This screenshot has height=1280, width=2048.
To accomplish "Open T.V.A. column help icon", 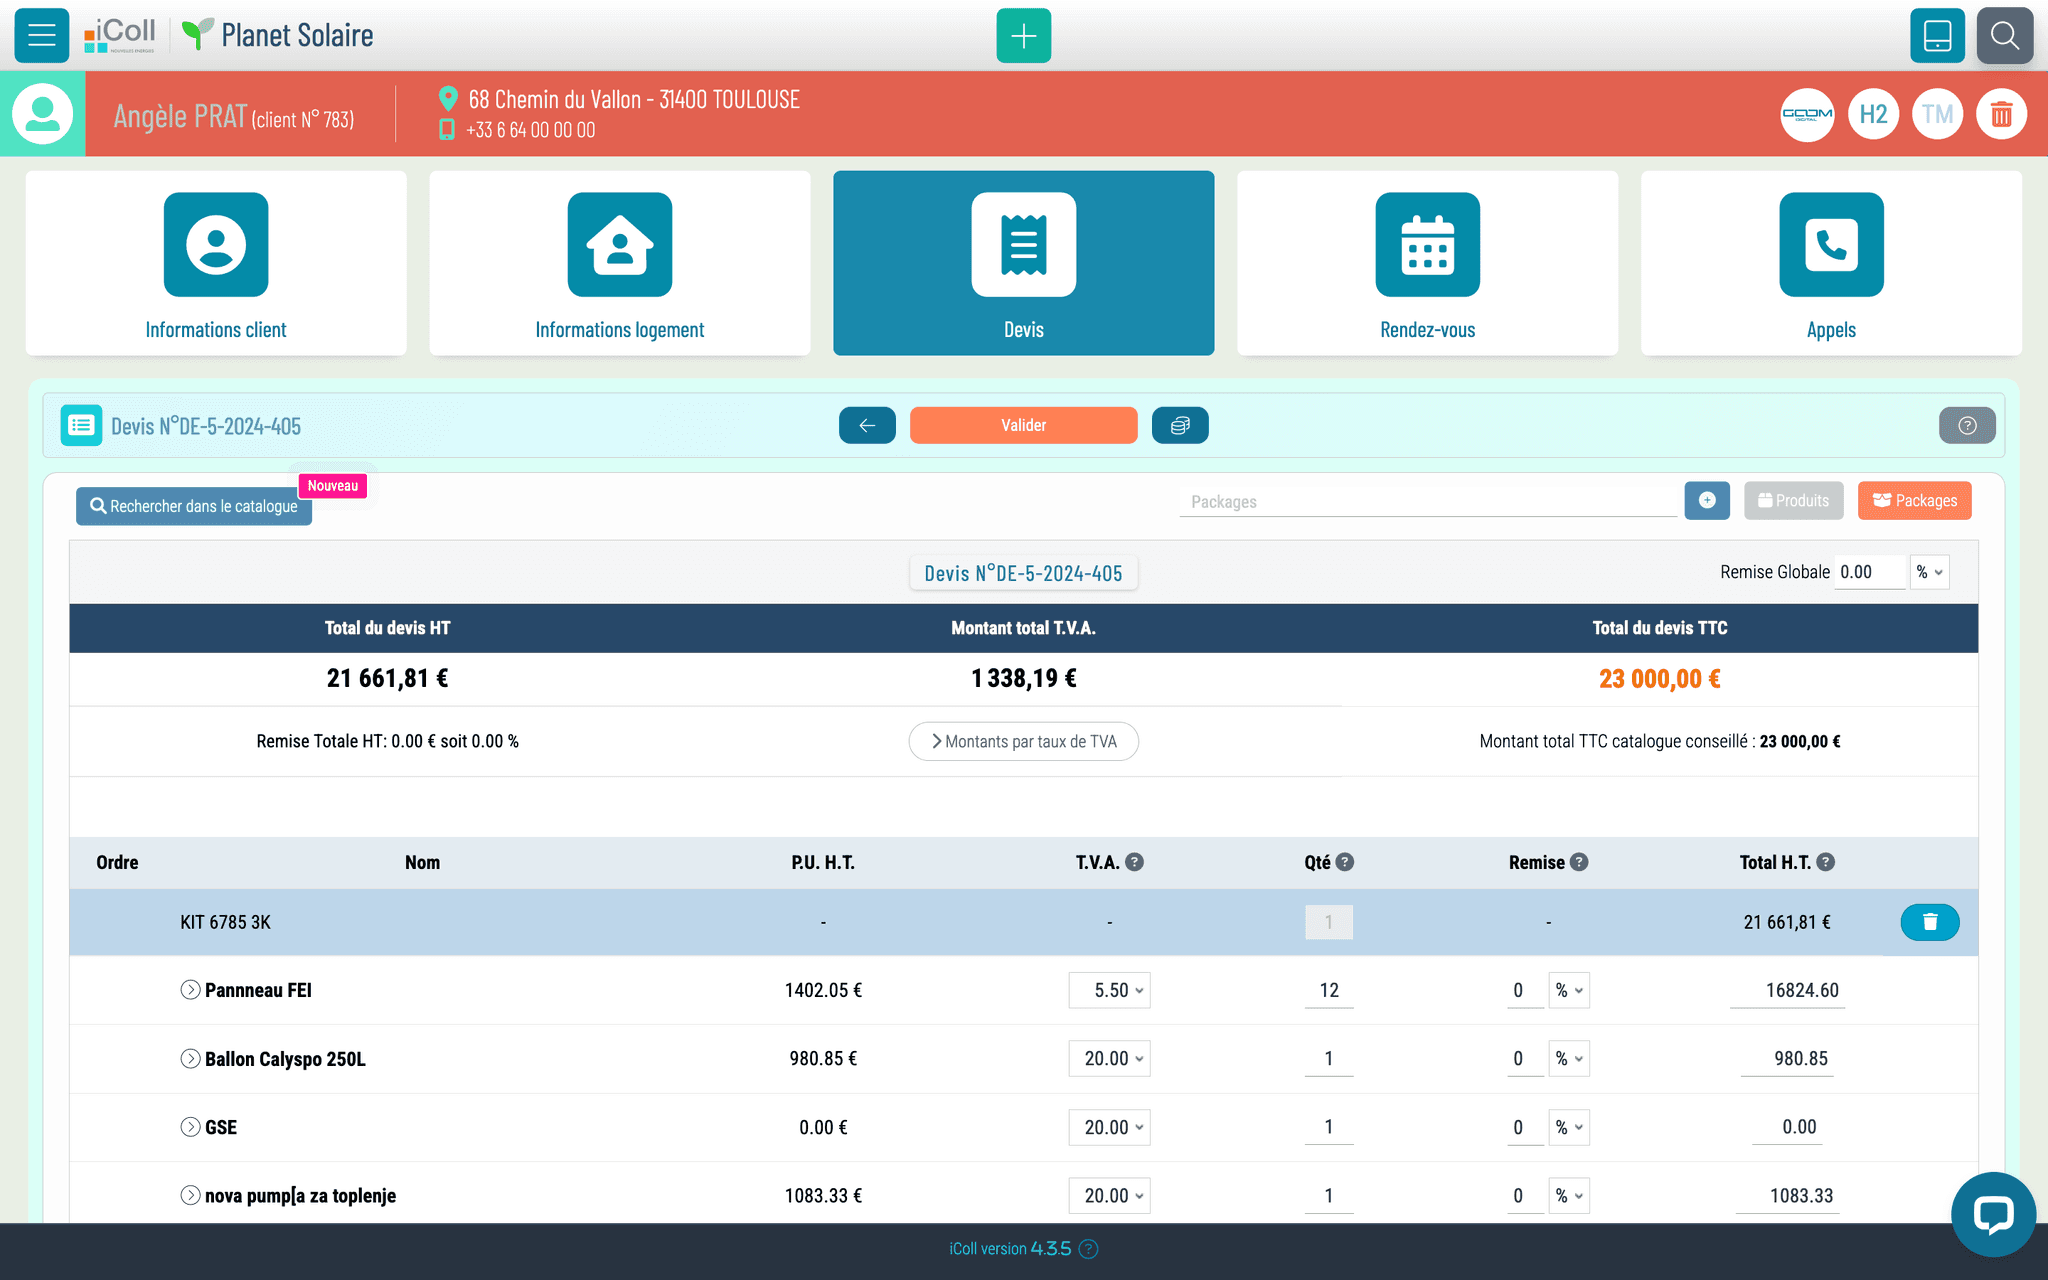I will pyautogui.click(x=1134, y=862).
